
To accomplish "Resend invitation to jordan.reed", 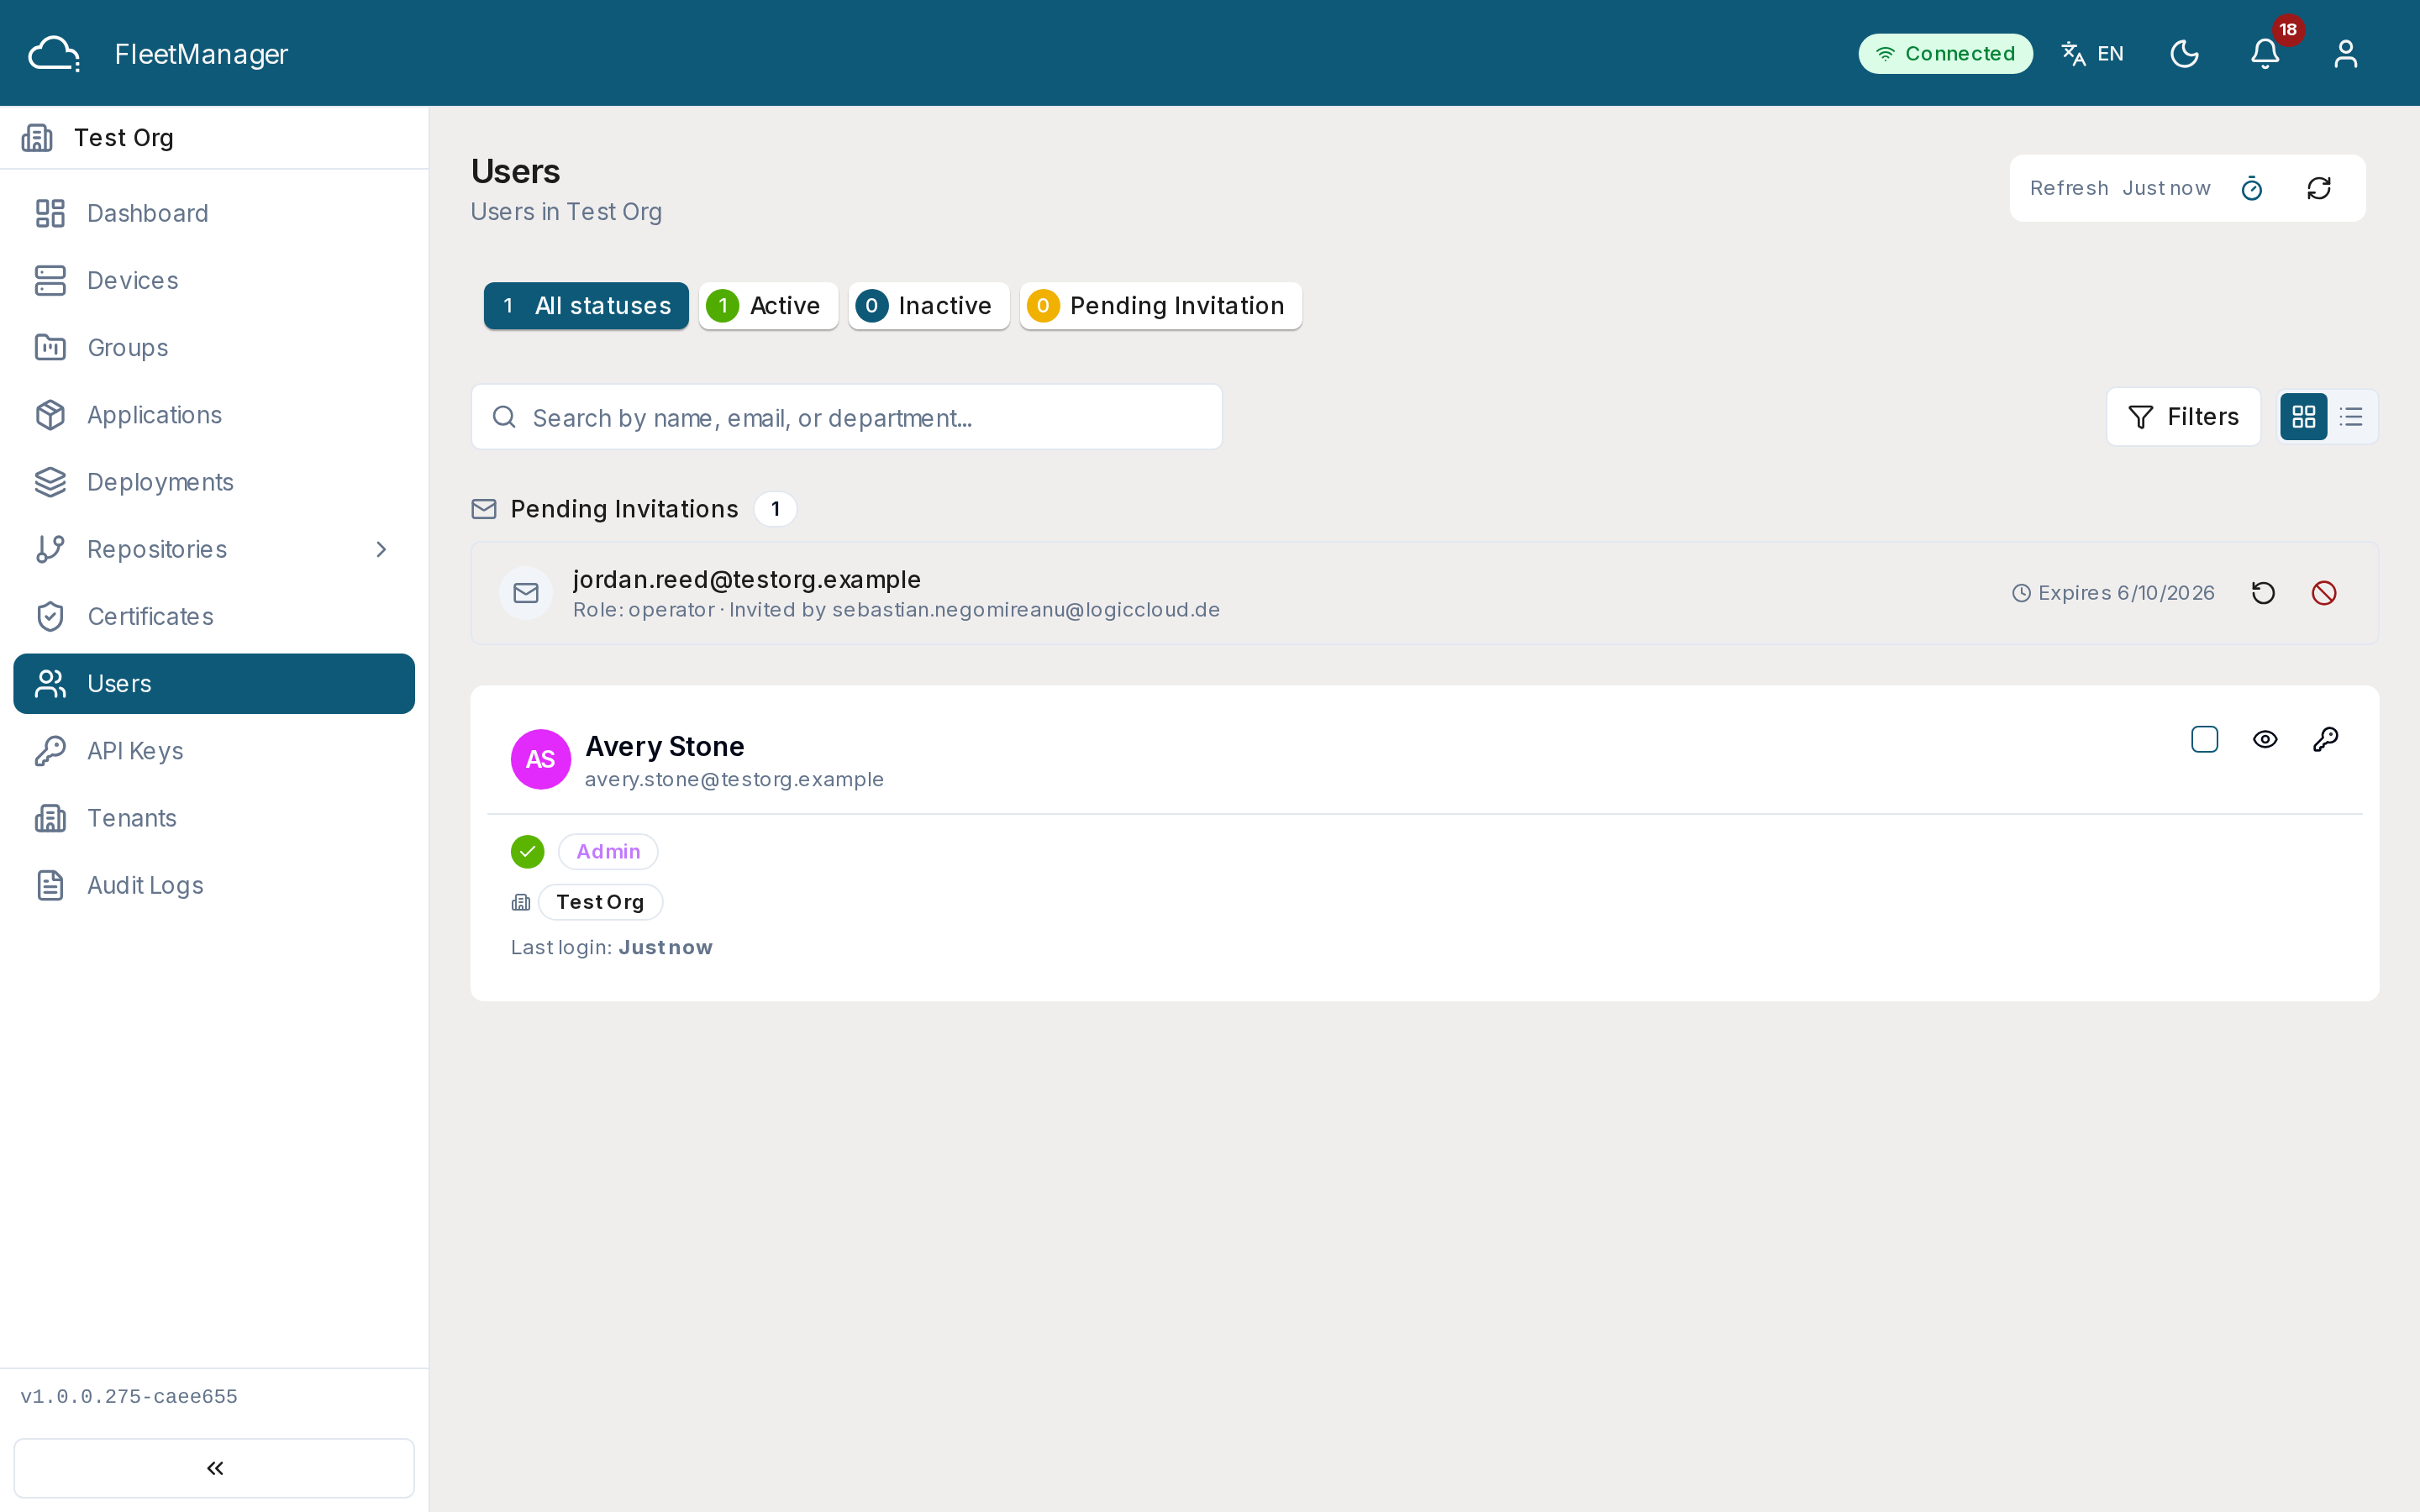I will tap(2263, 593).
